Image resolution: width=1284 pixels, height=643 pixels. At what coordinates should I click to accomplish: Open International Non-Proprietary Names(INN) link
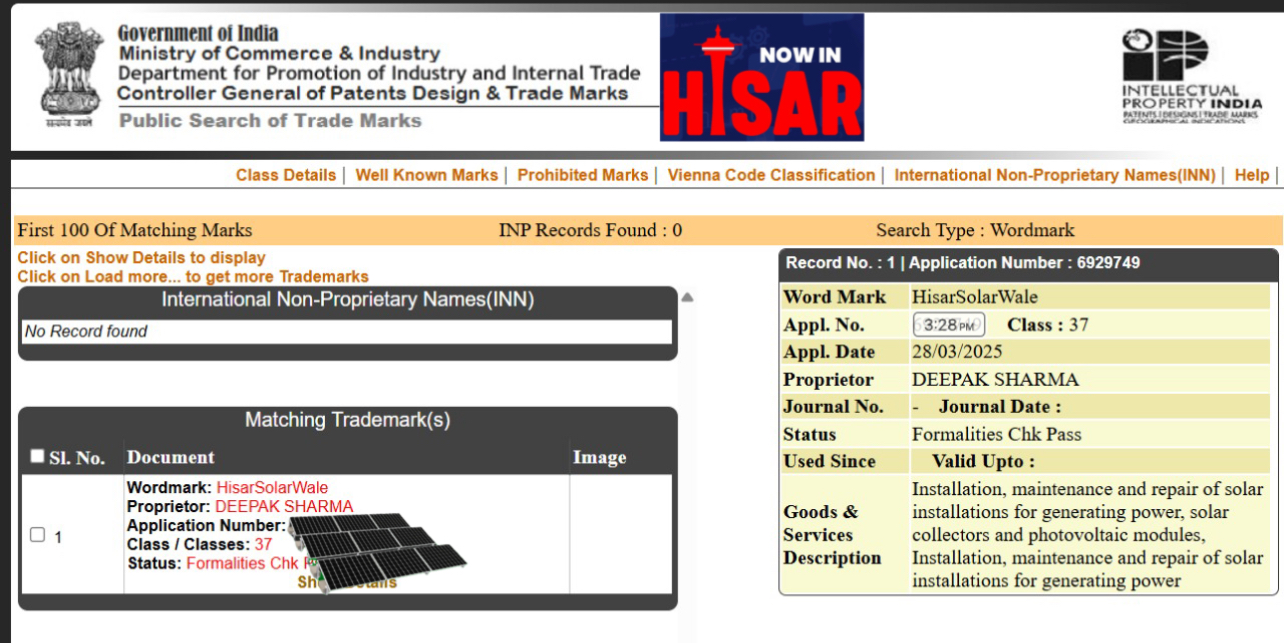[1055, 175]
